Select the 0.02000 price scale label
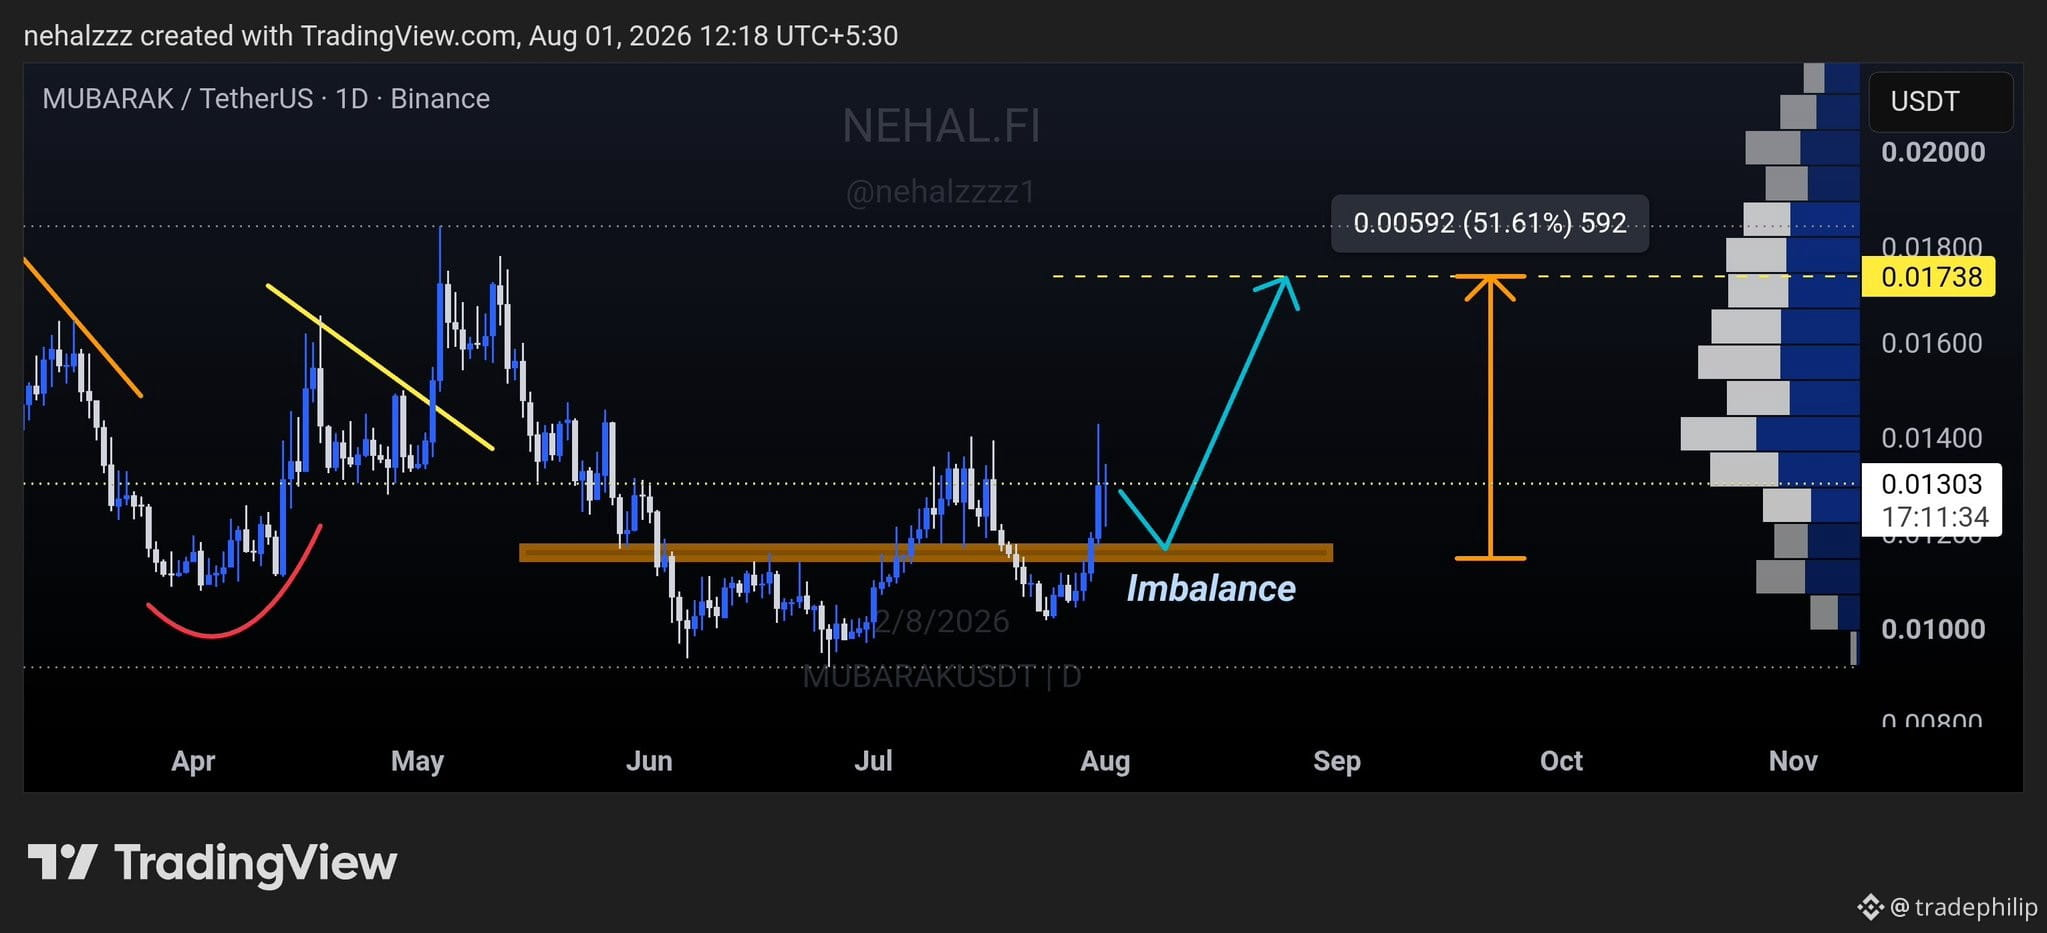The width and height of the screenshot is (2047, 933). point(1932,152)
